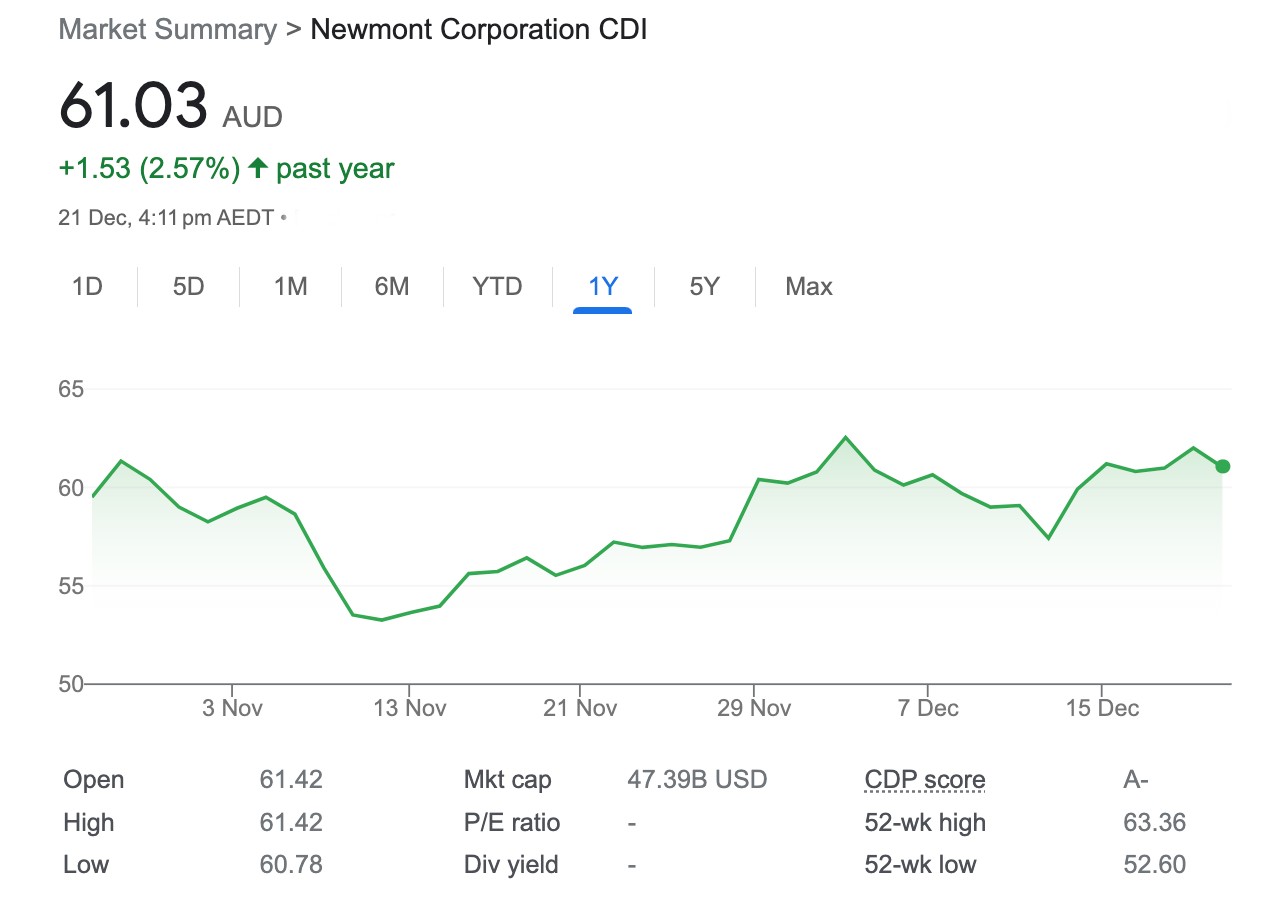Click the 29 Nov date label on chart axis

(x=755, y=708)
